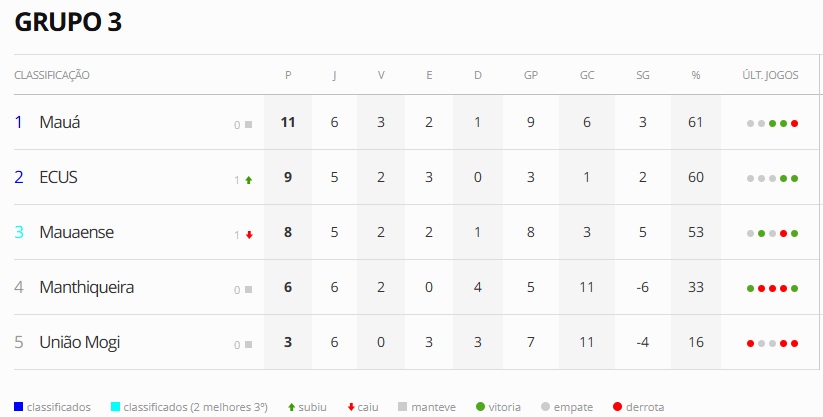Click União Mogi gray unchanged square icon
This screenshot has height=417, width=823.
point(248,345)
